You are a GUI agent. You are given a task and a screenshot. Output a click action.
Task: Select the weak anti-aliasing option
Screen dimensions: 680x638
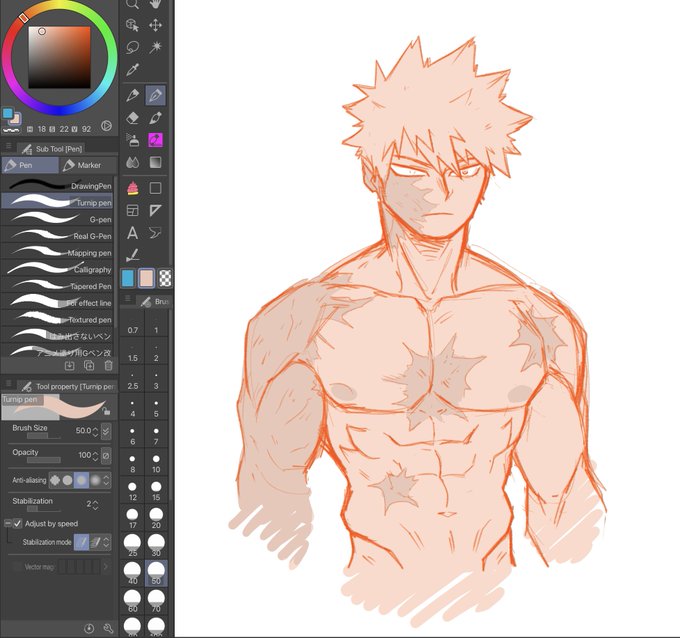click(x=67, y=480)
